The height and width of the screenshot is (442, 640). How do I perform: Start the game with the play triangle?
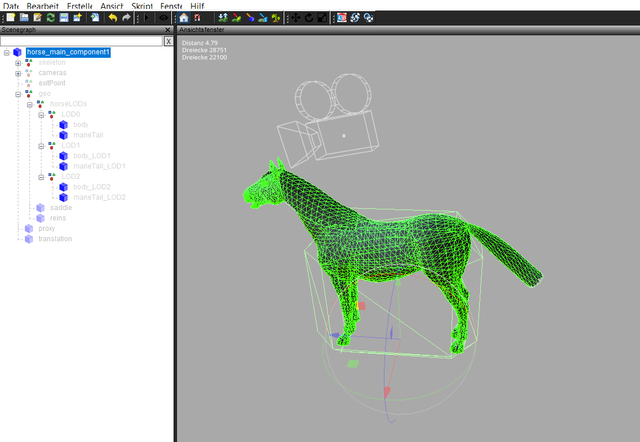coord(147,18)
